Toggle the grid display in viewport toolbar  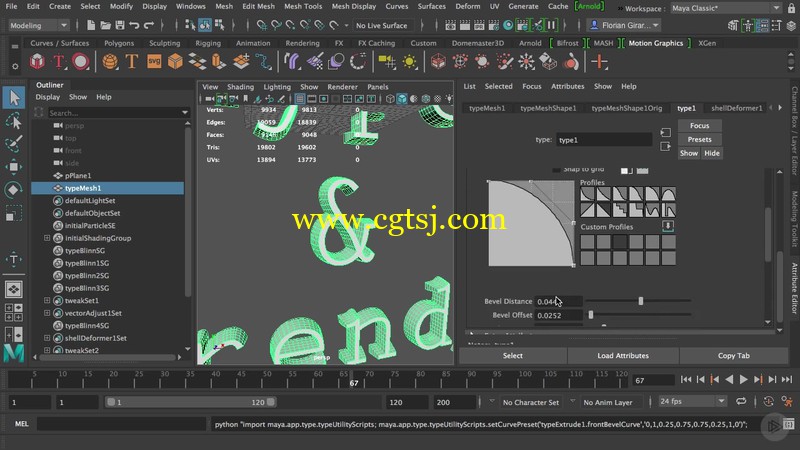click(x=299, y=99)
